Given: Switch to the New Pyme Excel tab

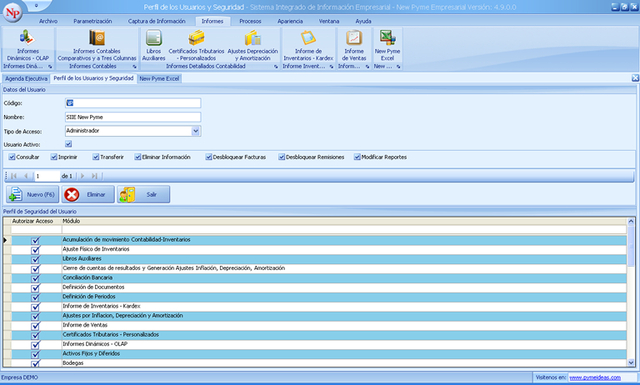Looking at the screenshot, I should click(159, 78).
